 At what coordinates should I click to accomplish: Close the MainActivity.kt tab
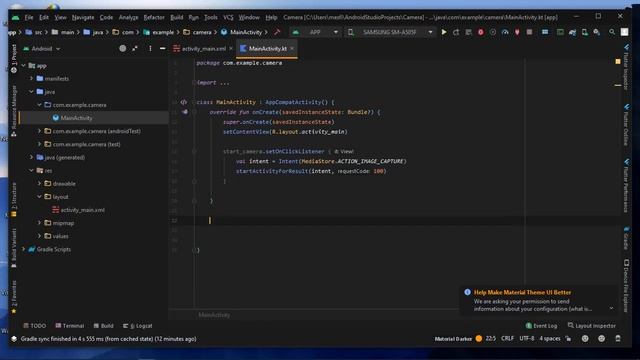tap(292, 49)
